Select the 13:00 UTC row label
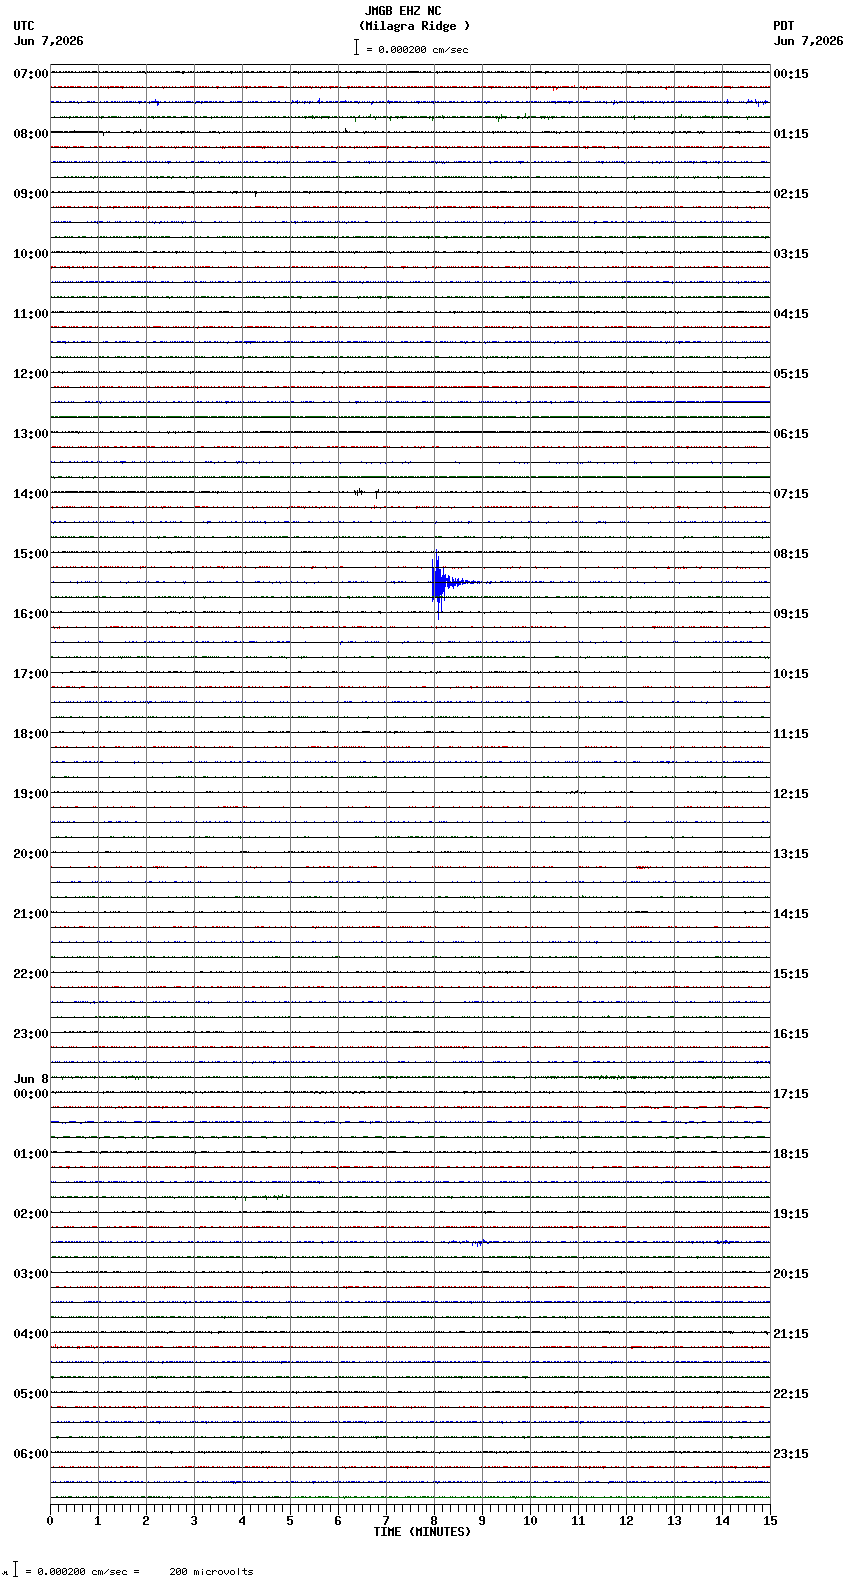Viewport: 850px width, 1584px height. (31, 434)
